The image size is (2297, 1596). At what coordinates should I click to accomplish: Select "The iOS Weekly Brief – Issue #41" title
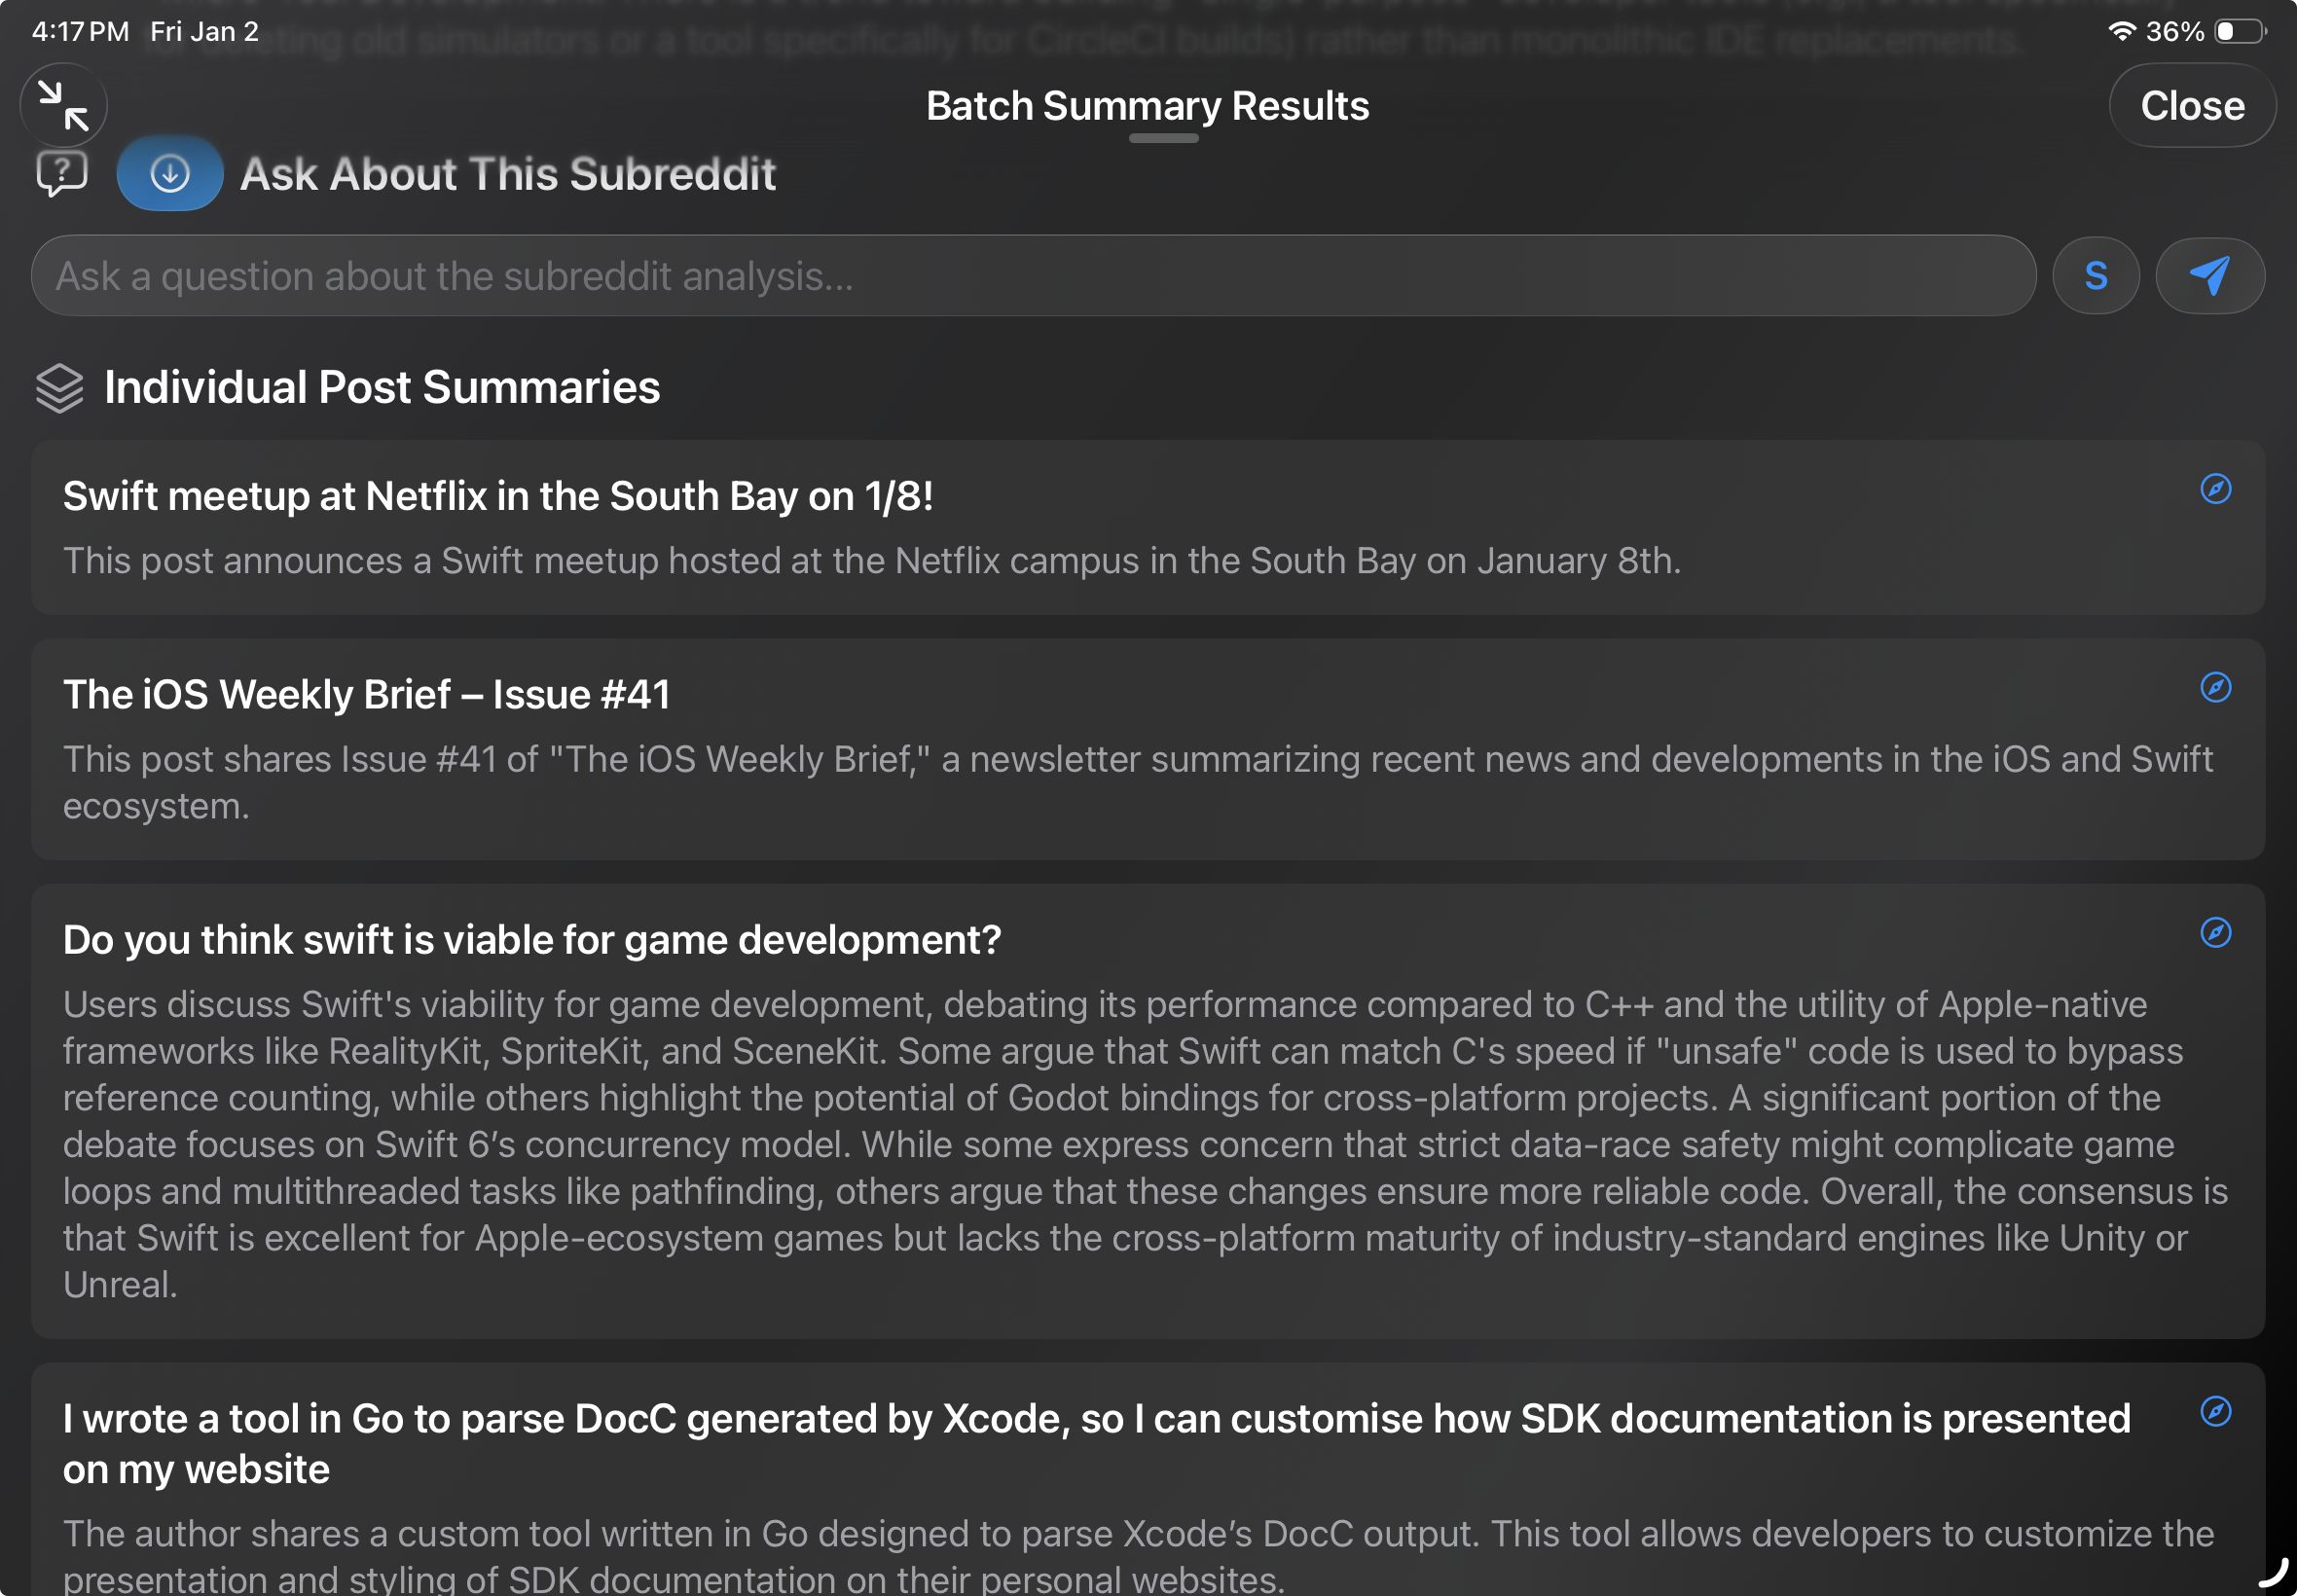pos(367,693)
